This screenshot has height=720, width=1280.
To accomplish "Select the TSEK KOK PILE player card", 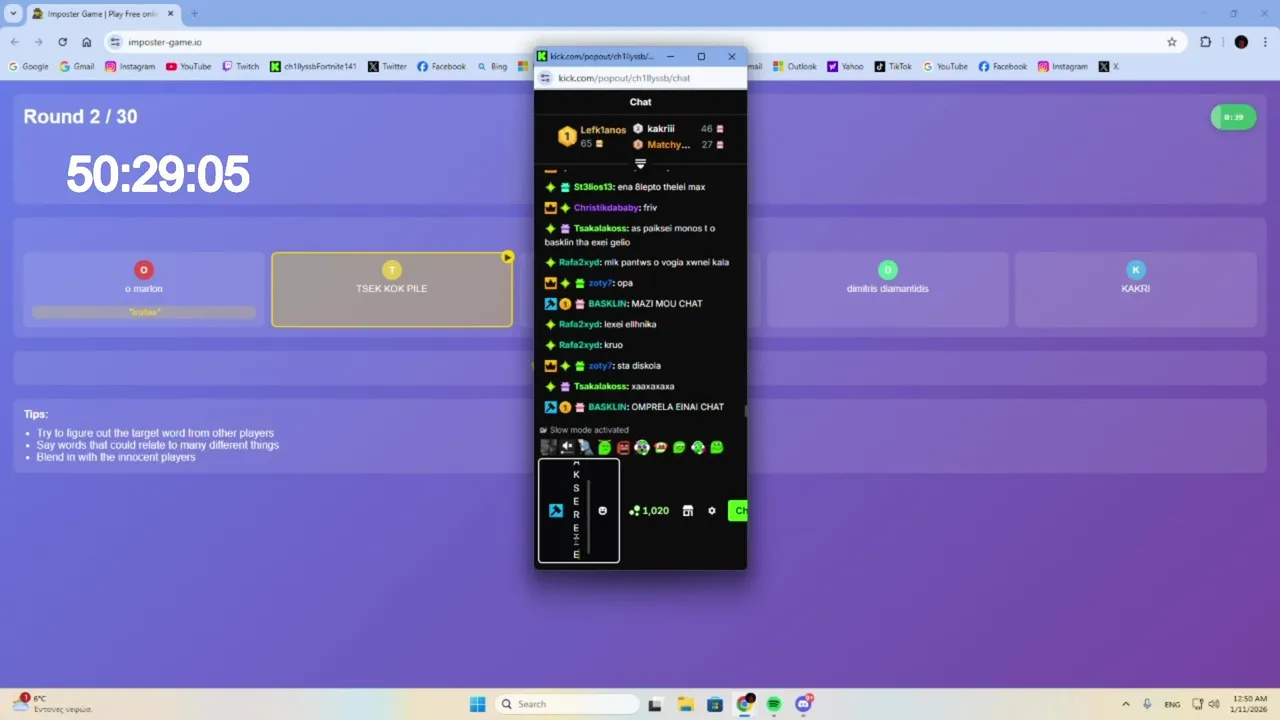I will point(392,289).
